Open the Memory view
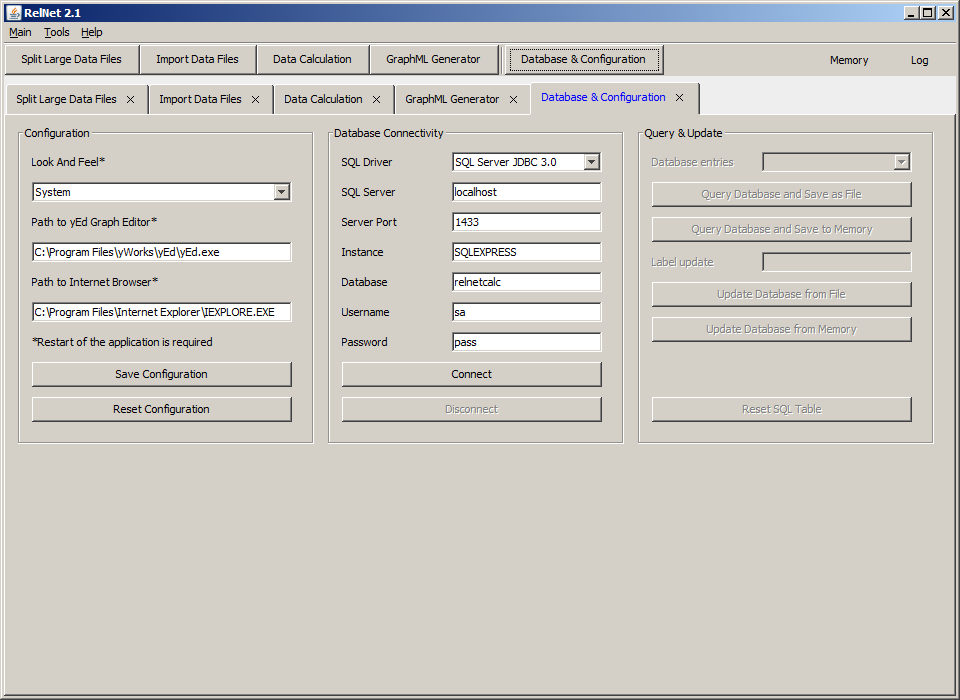960x700 pixels. tap(849, 60)
